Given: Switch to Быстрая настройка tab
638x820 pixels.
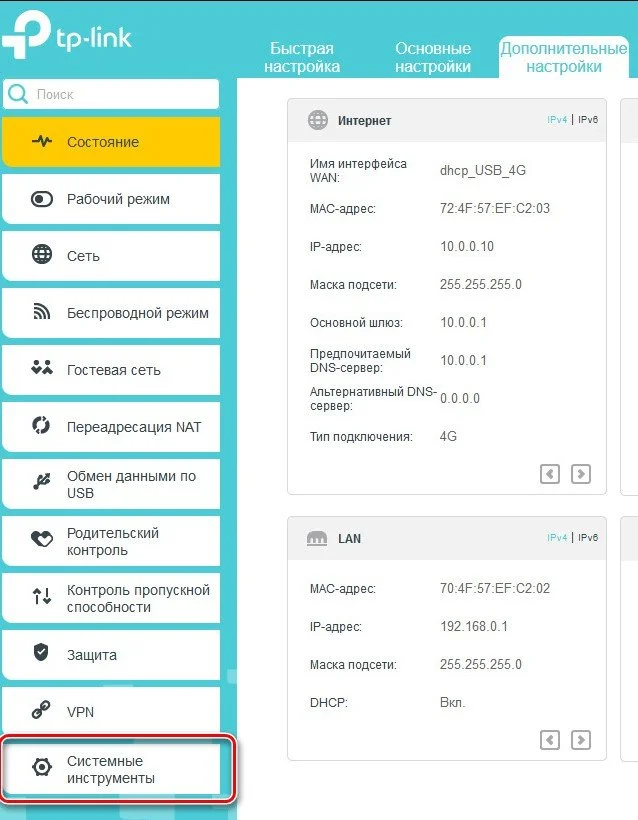Looking at the screenshot, I should pos(302,58).
